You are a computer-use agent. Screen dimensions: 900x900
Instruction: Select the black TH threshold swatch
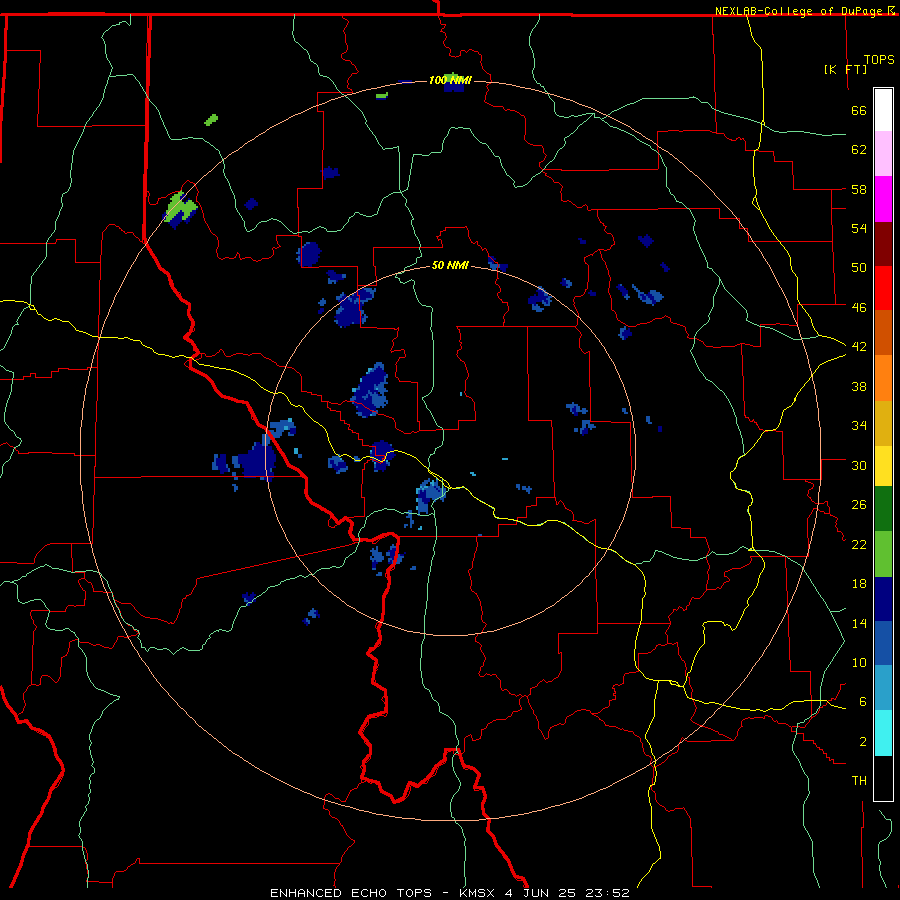coord(883,778)
